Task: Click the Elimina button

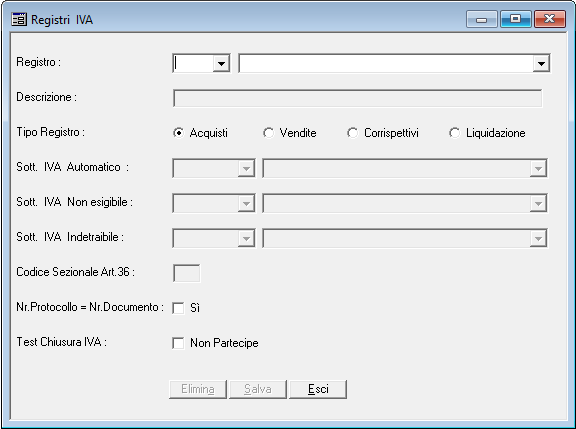Action: point(198,389)
